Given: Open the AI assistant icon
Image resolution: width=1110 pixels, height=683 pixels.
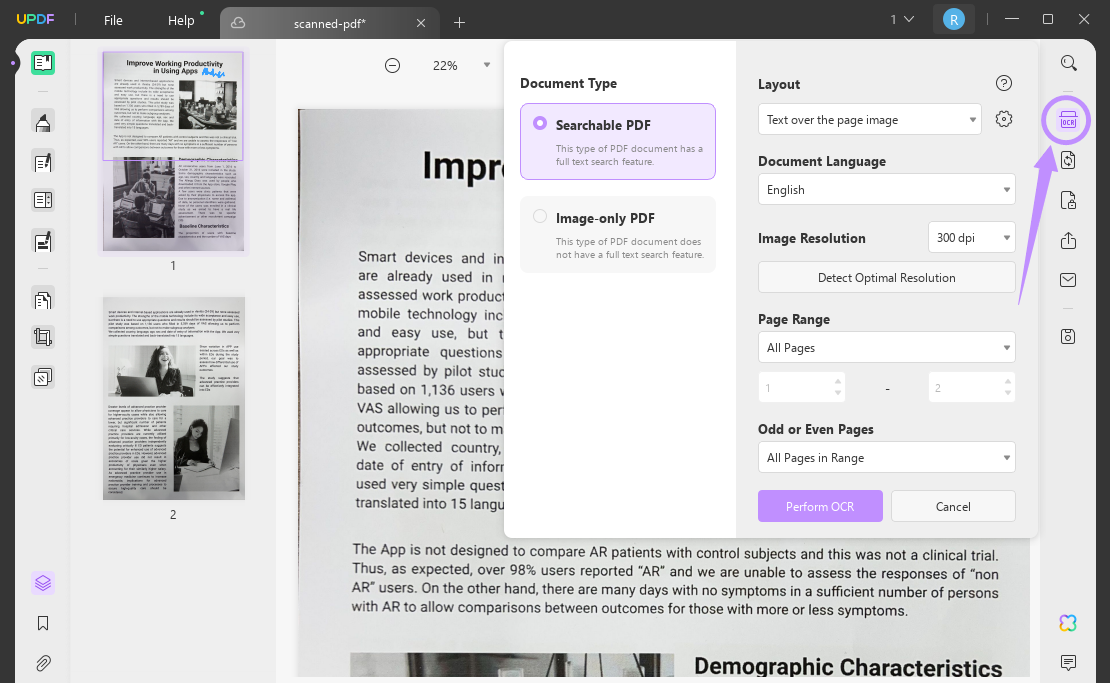Looking at the screenshot, I should coord(1068,623).
